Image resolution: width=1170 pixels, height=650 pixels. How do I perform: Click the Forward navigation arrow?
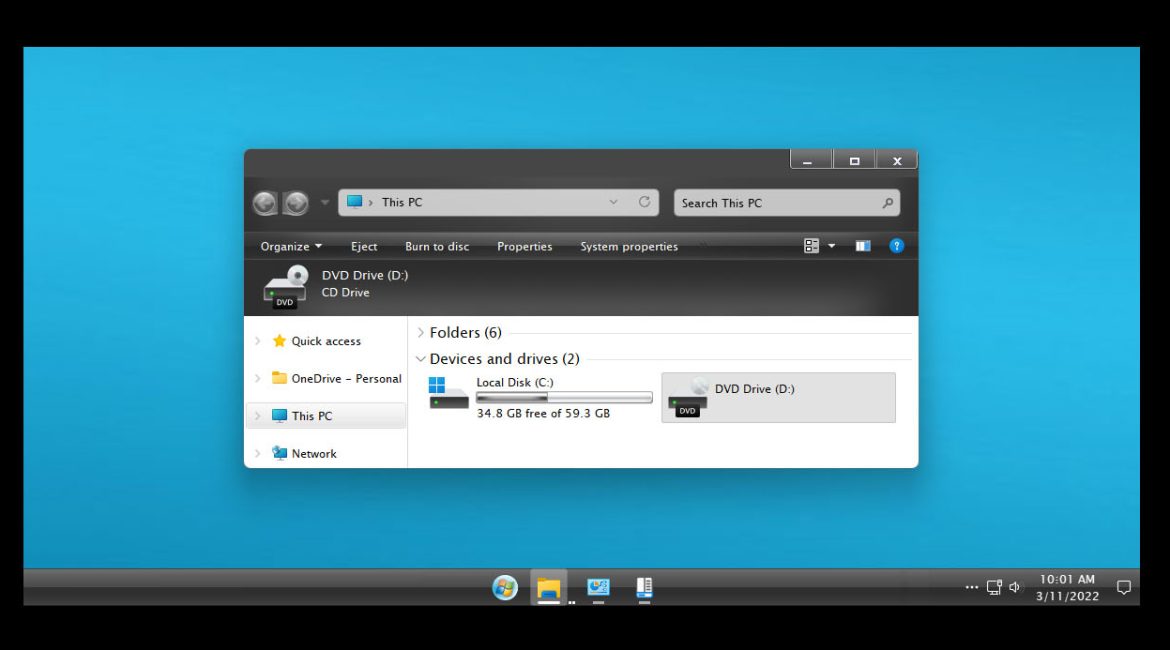tap(296, 203)
